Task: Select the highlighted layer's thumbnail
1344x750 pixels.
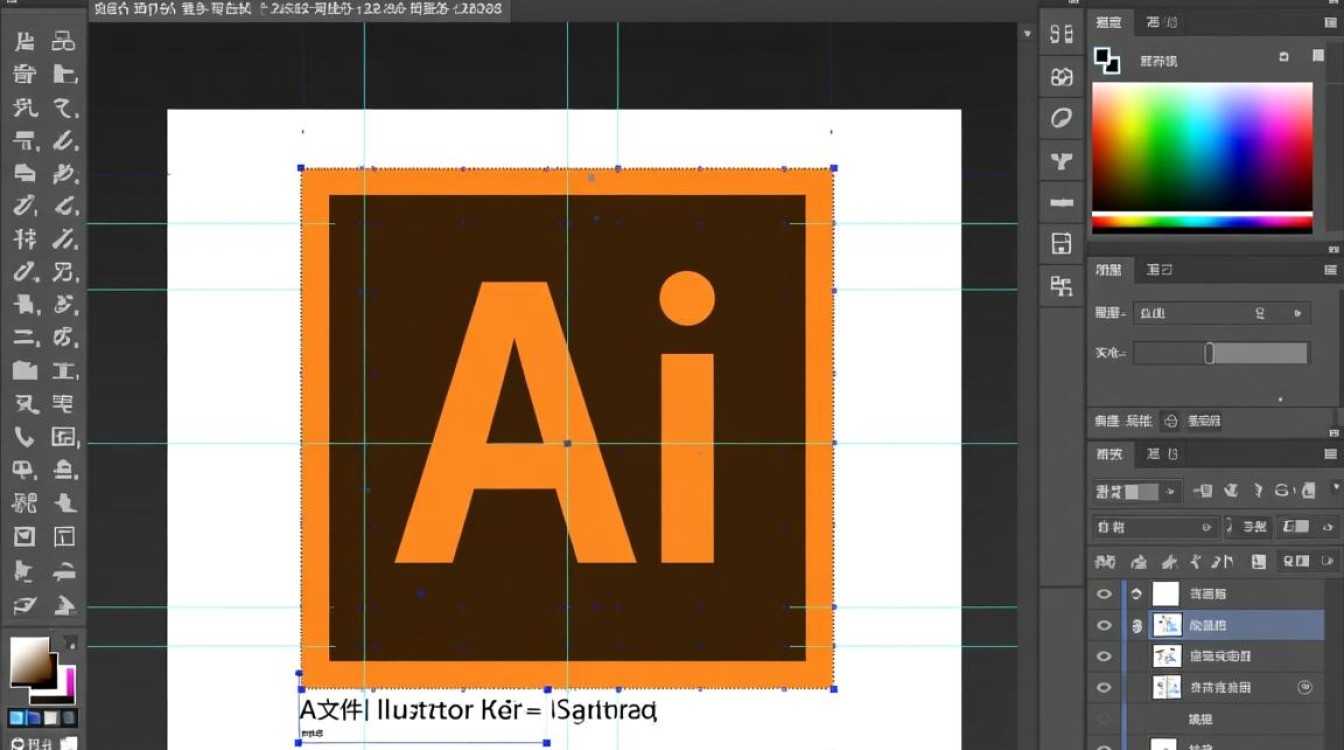Action: tap(1166, 626)
